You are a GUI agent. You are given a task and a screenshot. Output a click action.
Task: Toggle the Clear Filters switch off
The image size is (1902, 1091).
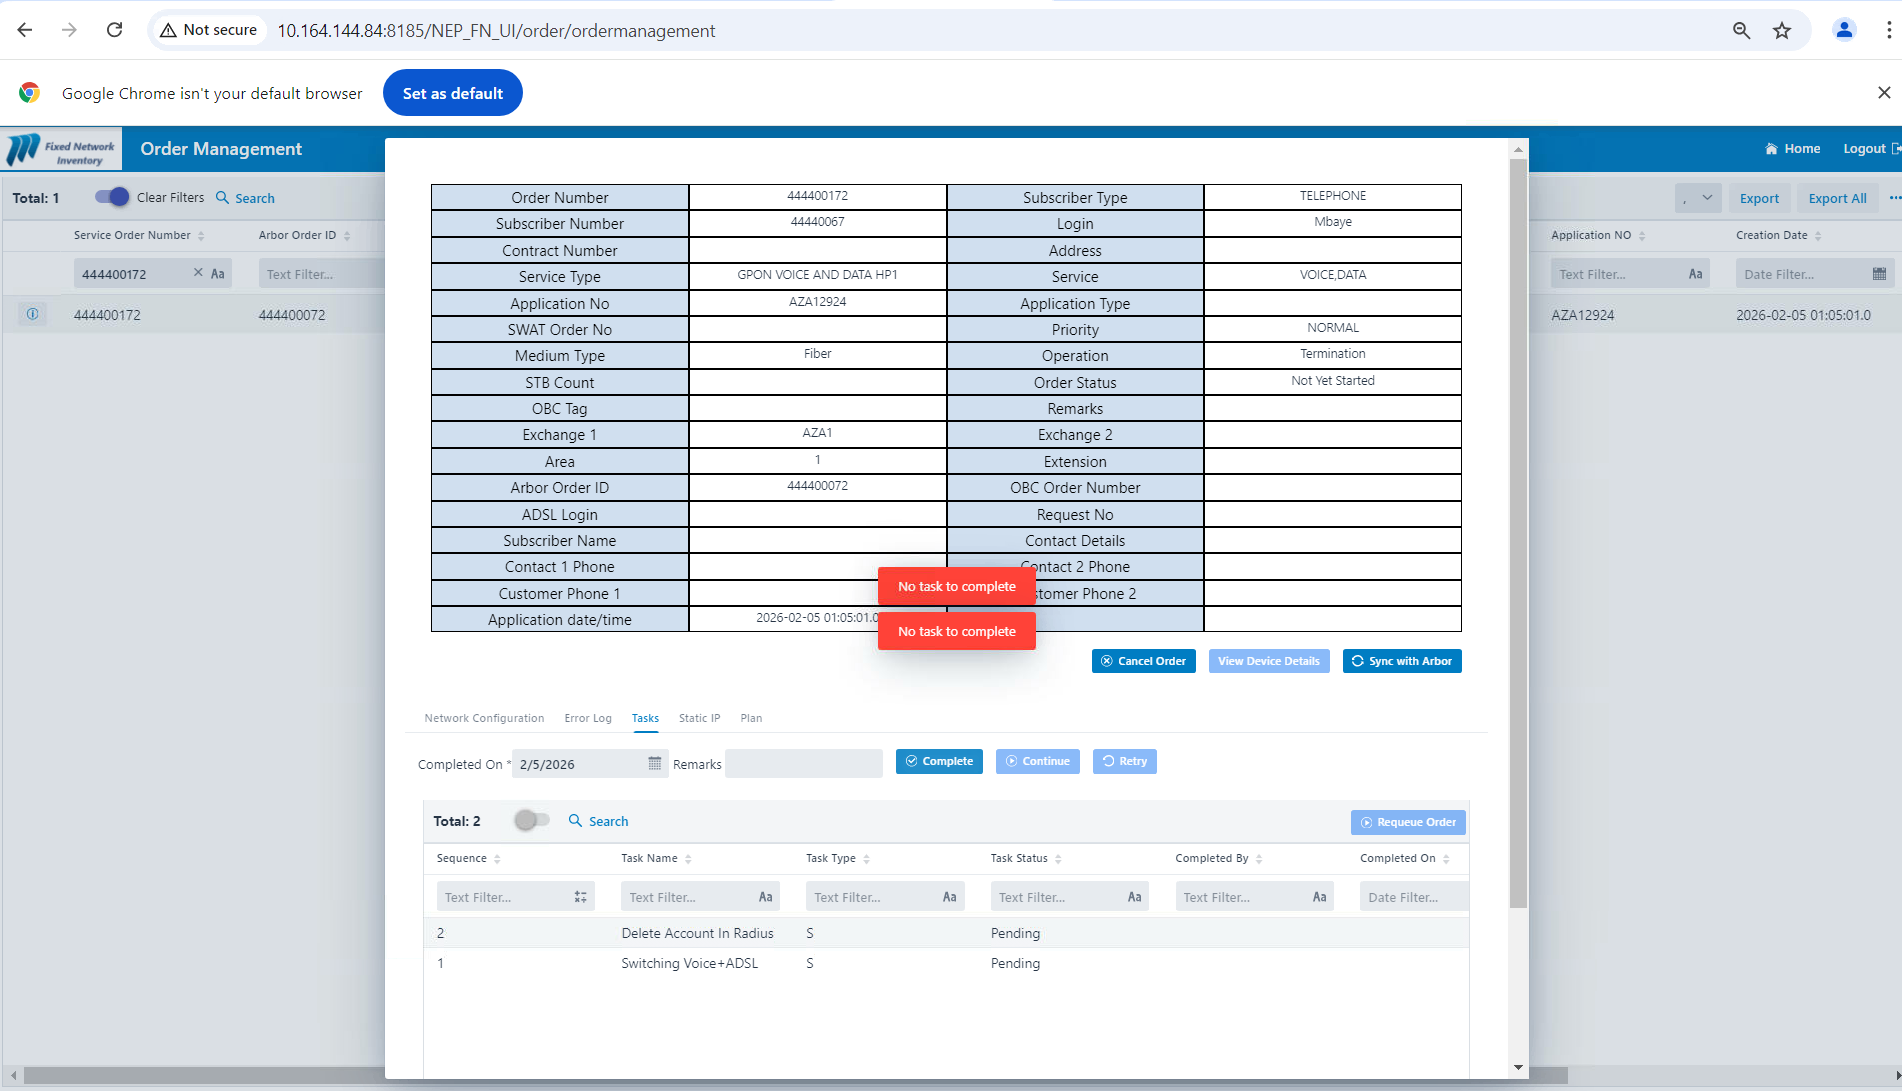coord(112,197)
